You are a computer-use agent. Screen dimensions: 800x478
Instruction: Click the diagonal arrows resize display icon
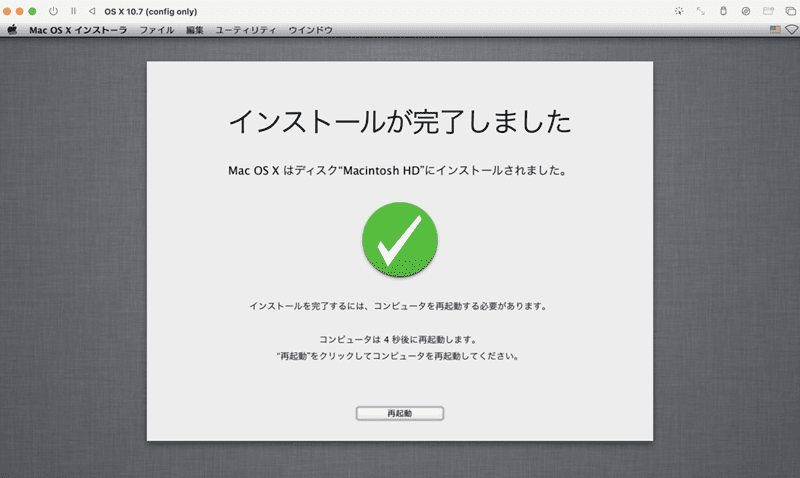tap(701, 11)
